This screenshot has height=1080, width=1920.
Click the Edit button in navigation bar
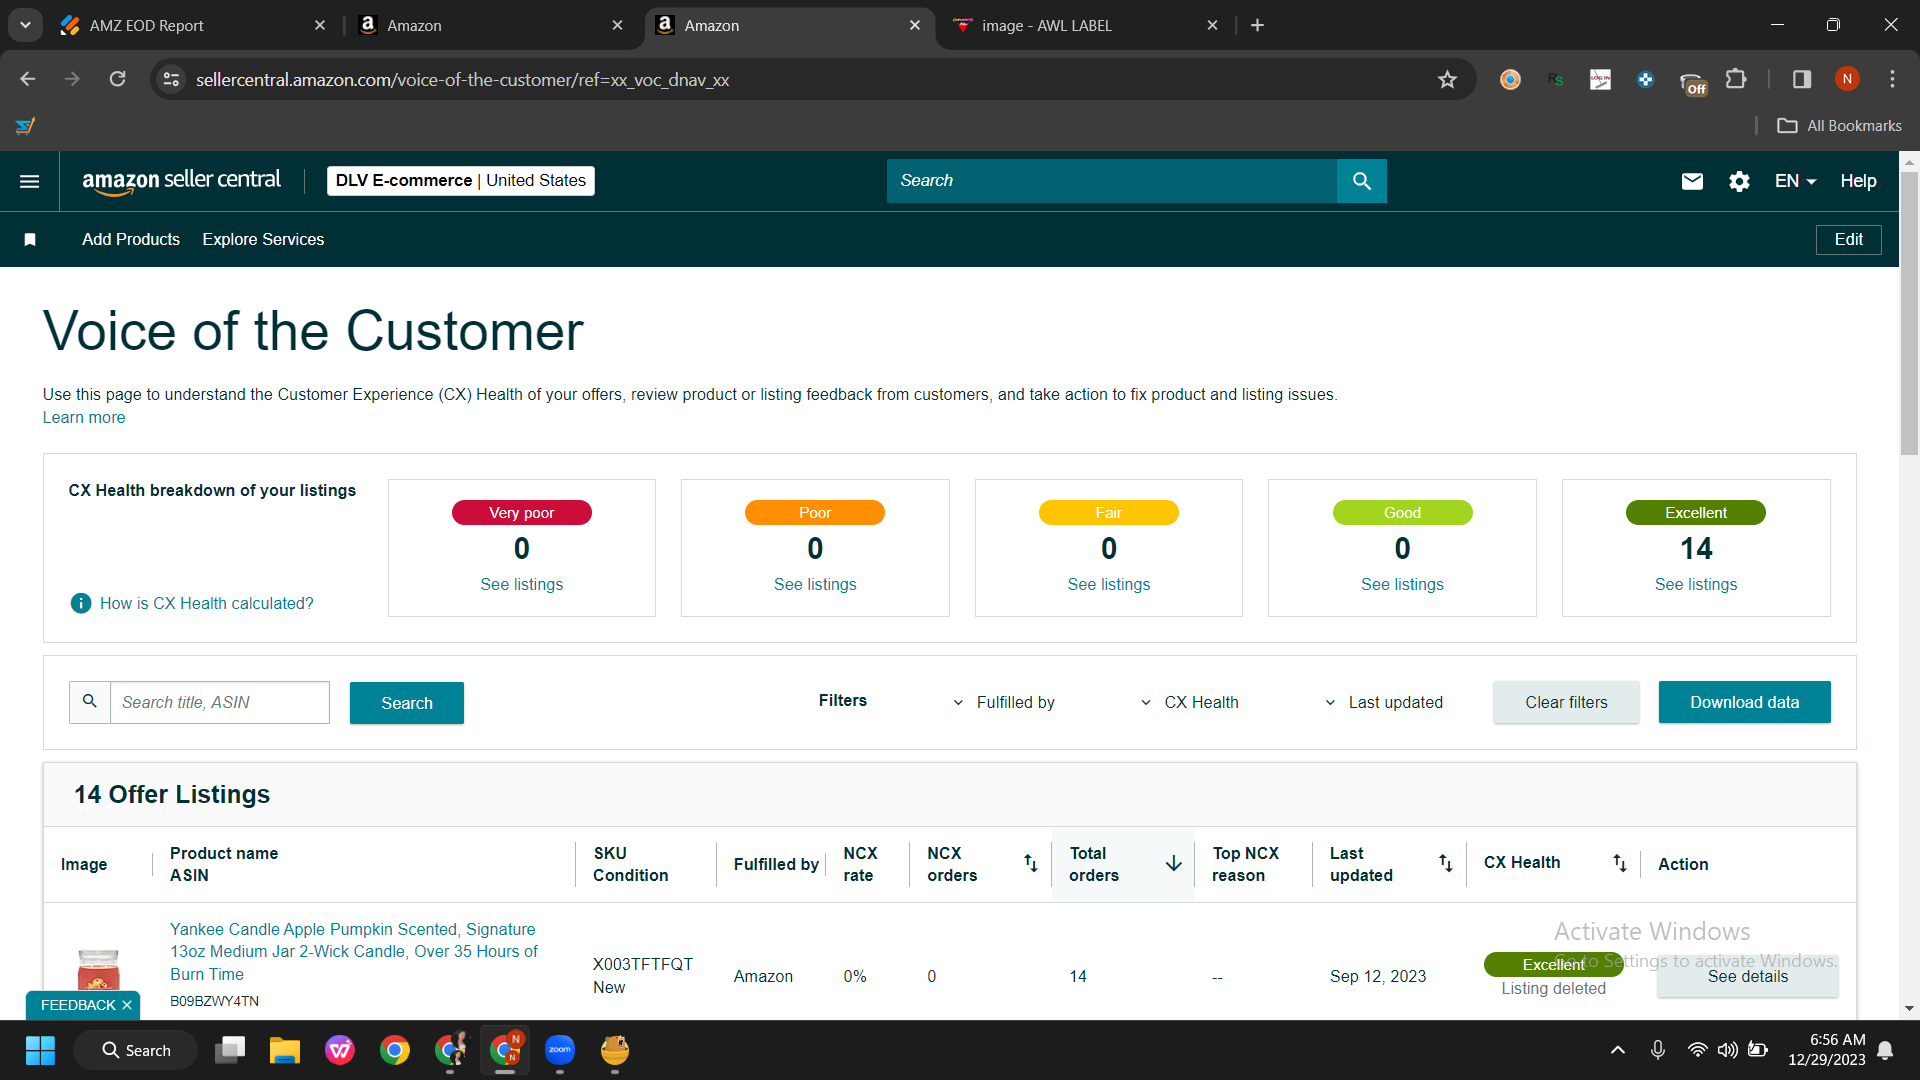(1848, 240)
